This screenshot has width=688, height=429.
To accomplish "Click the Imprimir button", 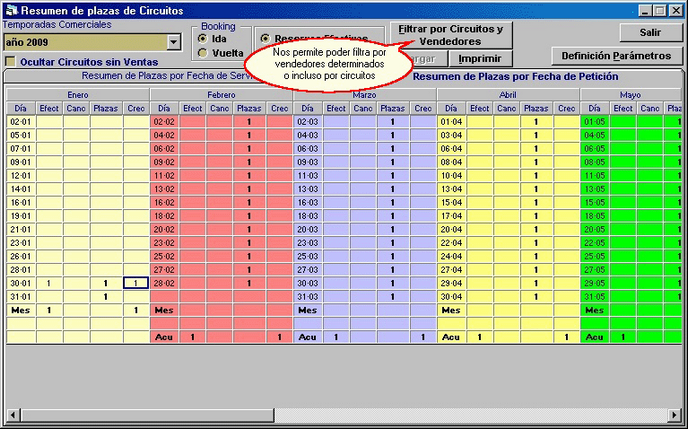I will pyautogui.click(x=479, y=59).
